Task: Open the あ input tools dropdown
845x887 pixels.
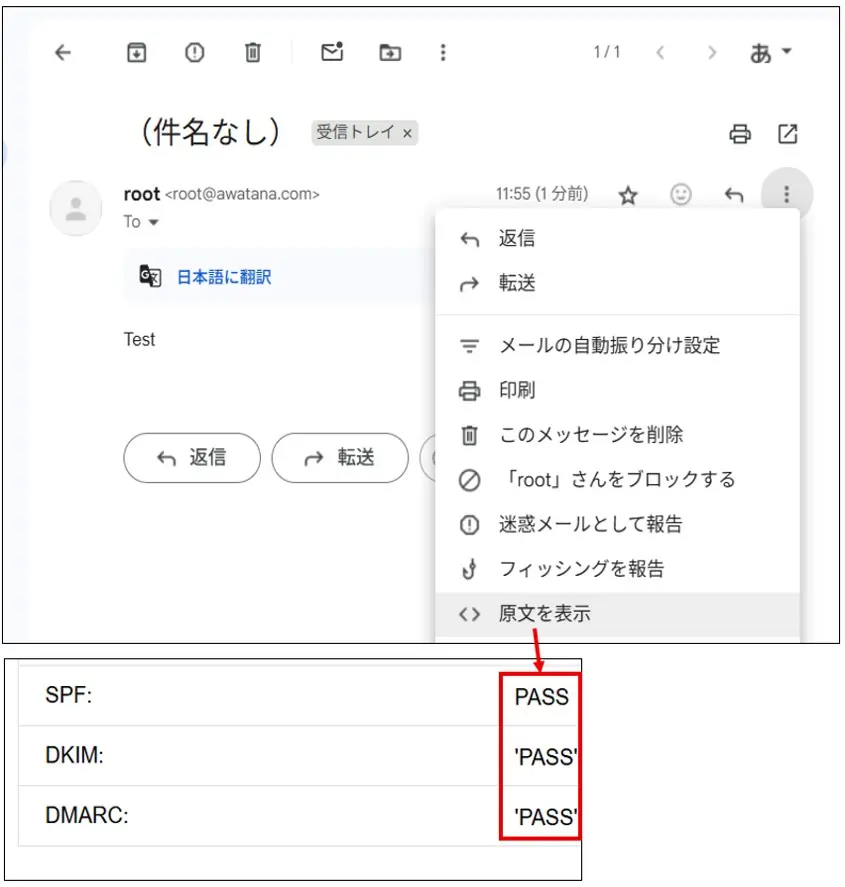Action: pos(770,53)
